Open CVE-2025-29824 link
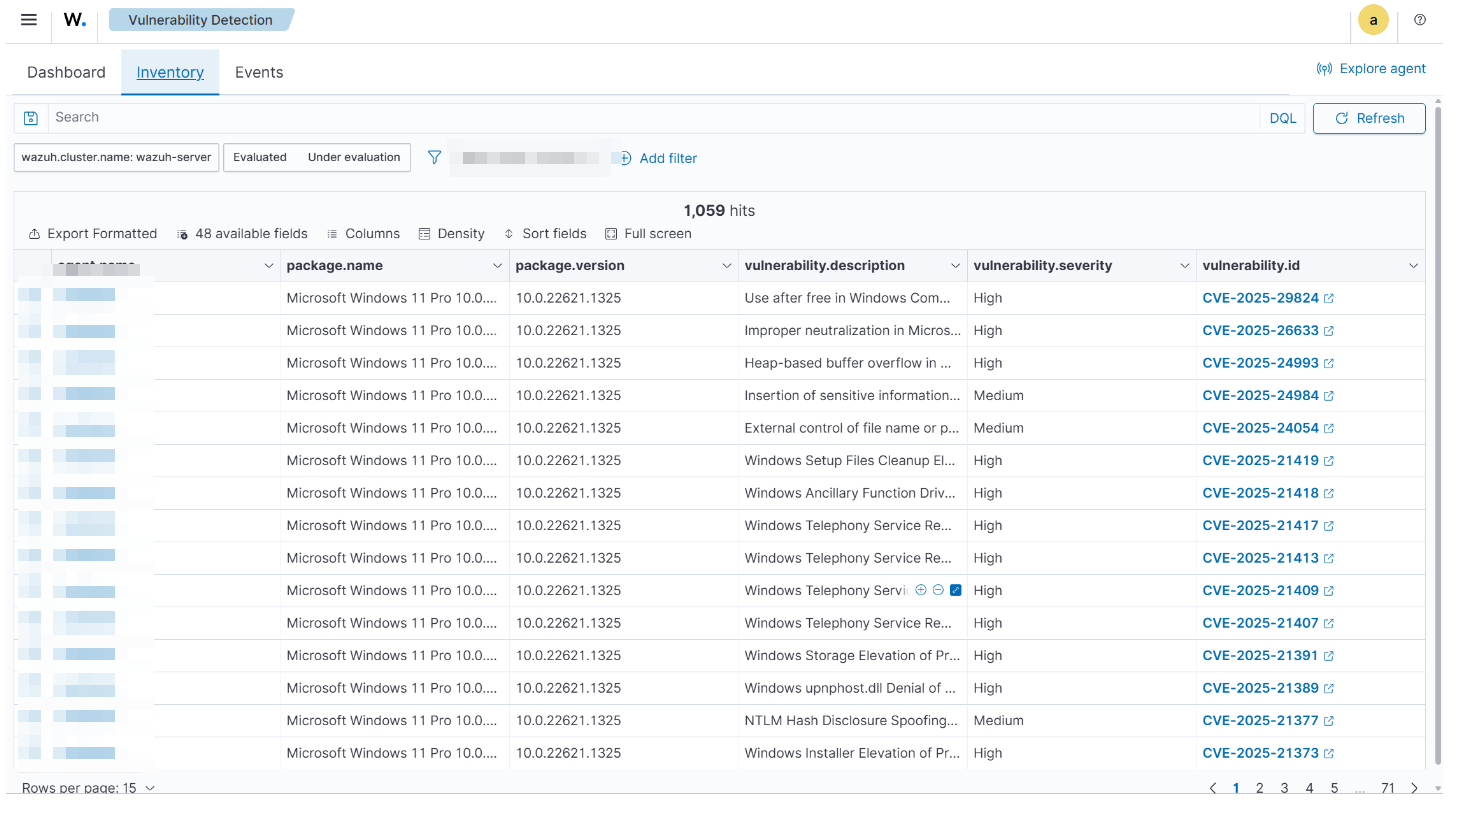This screenshot has height=813, width=1467. [1268, 298]
